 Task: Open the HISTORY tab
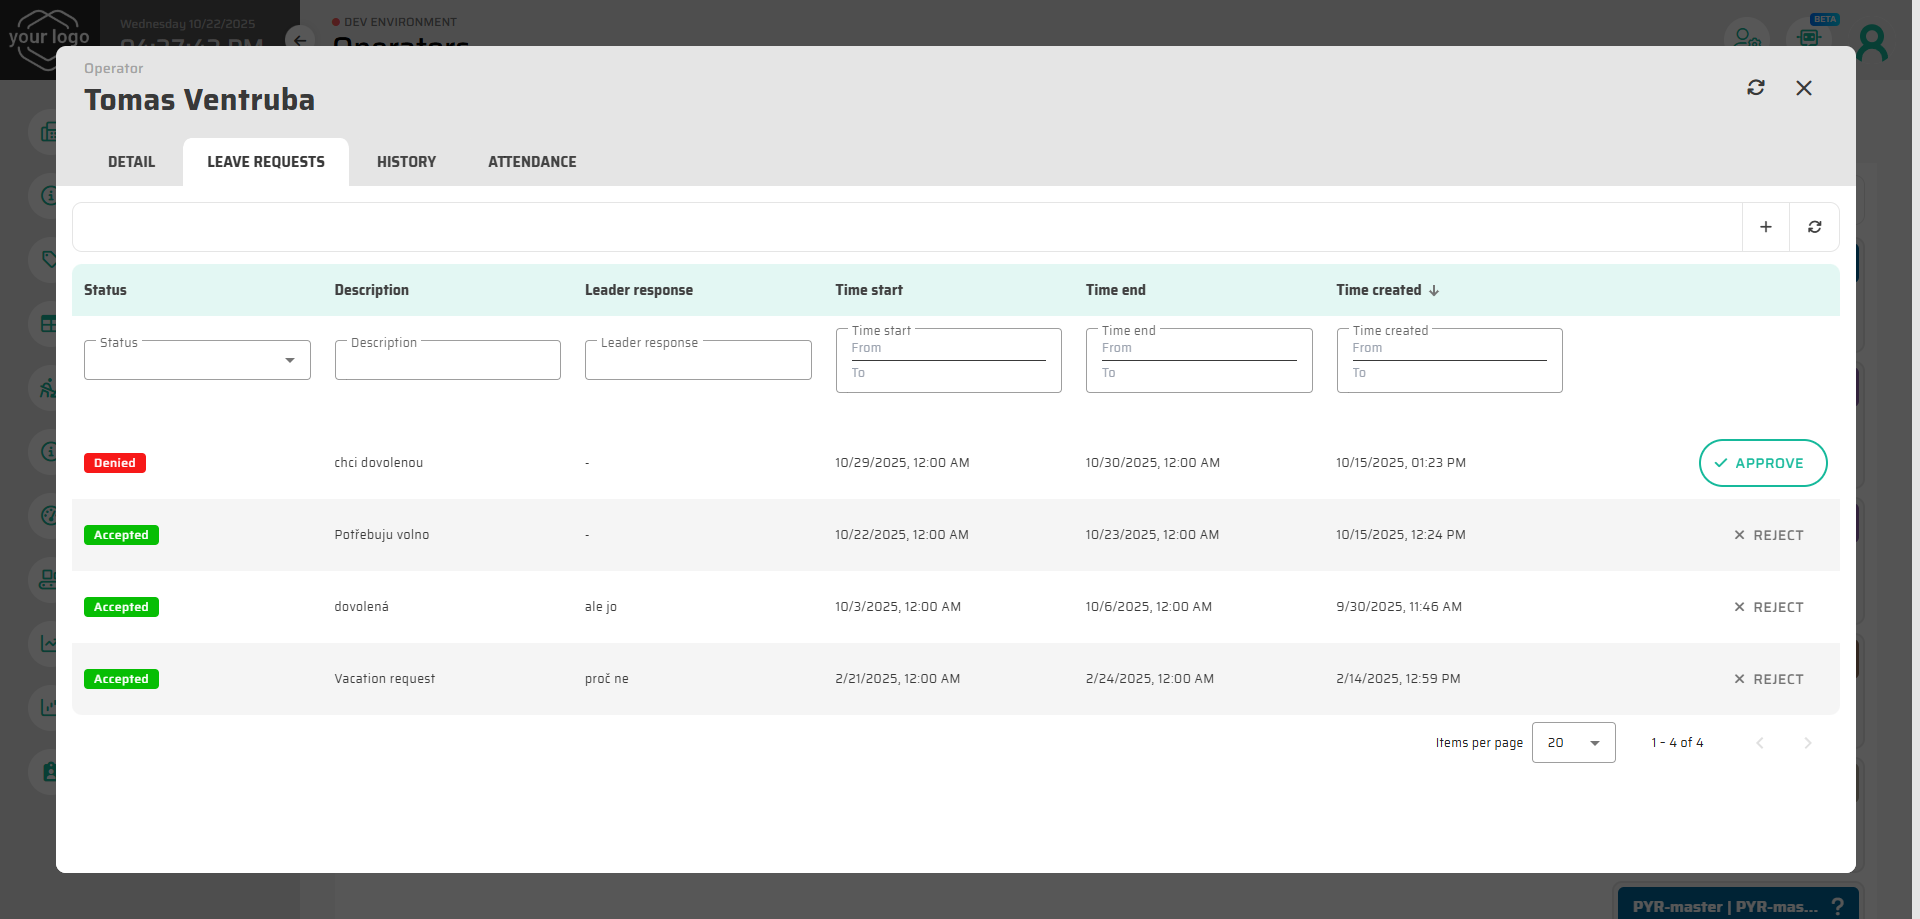tap(406, 162)
